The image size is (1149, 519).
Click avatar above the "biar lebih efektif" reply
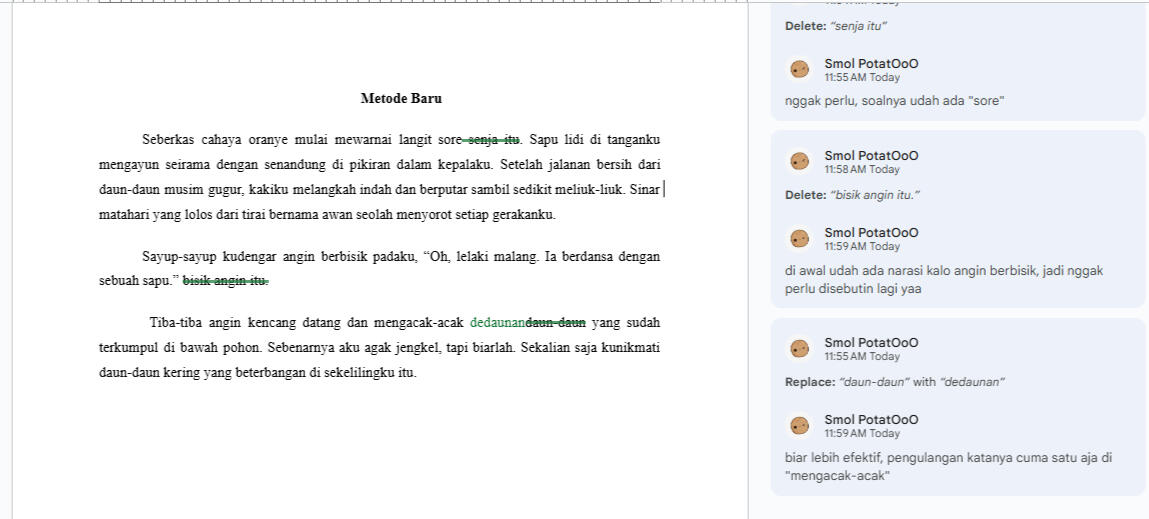click(x=799, y=425)
